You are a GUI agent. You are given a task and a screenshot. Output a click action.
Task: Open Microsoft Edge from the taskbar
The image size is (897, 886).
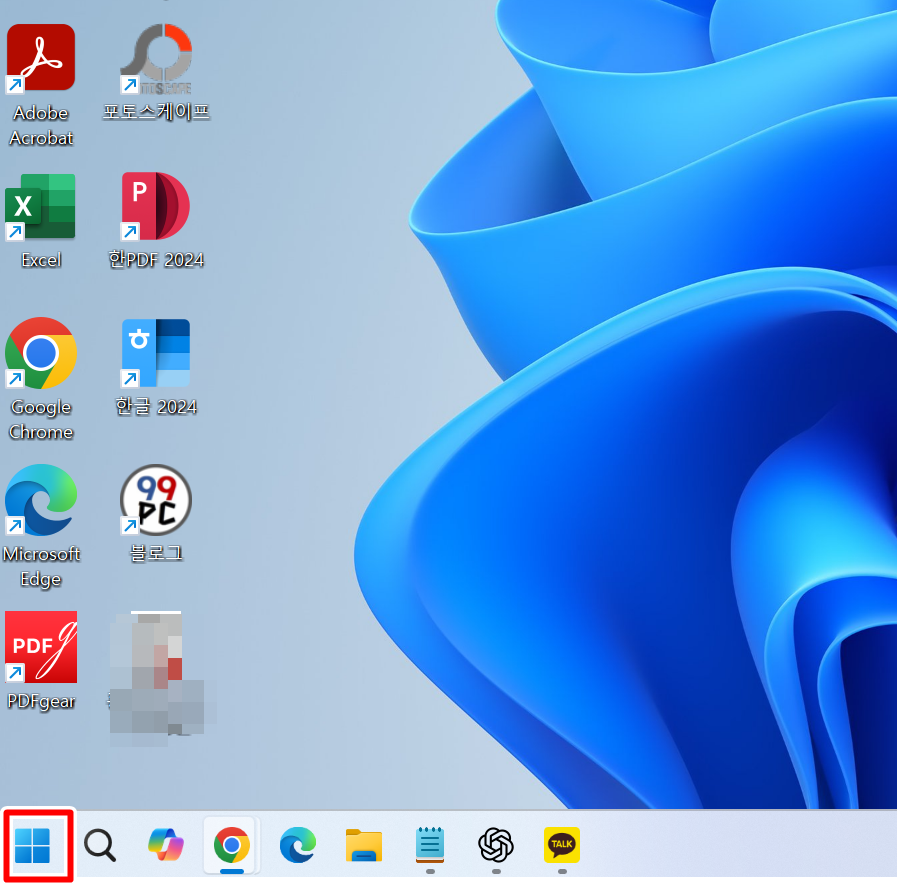pyautogui.click(x=298, y=845)
